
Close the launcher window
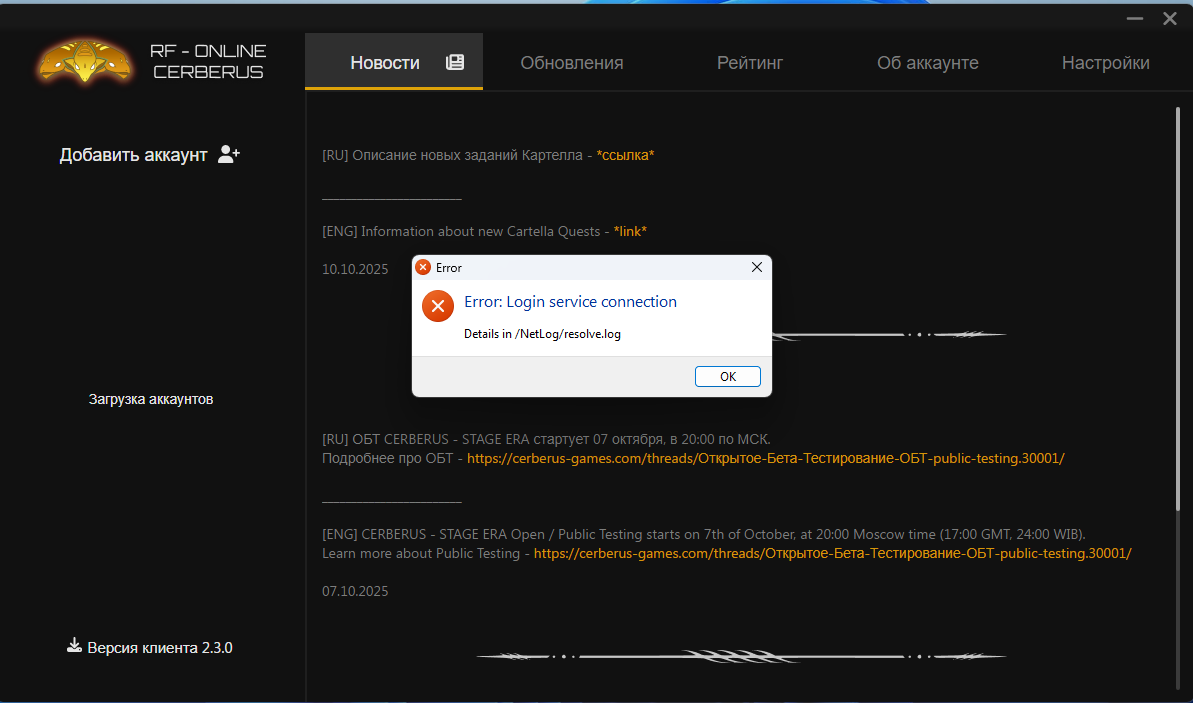tap(1169, 19)
